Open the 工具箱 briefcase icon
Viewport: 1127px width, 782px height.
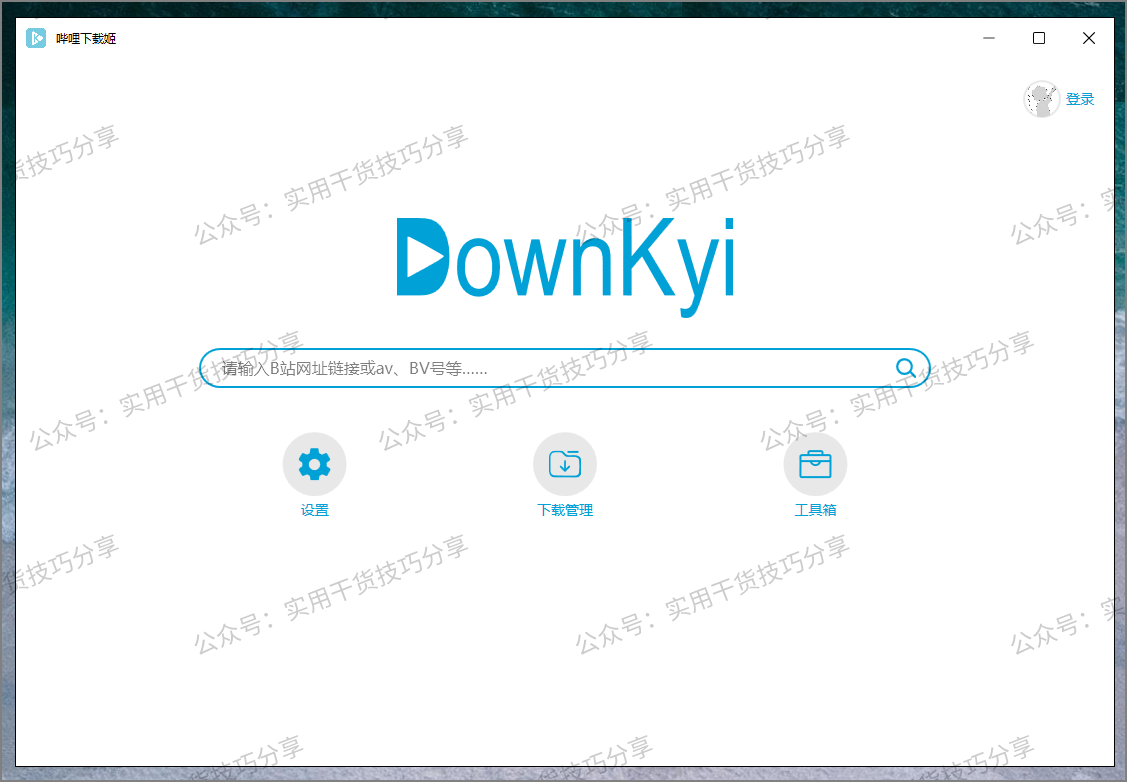[815, 463]
